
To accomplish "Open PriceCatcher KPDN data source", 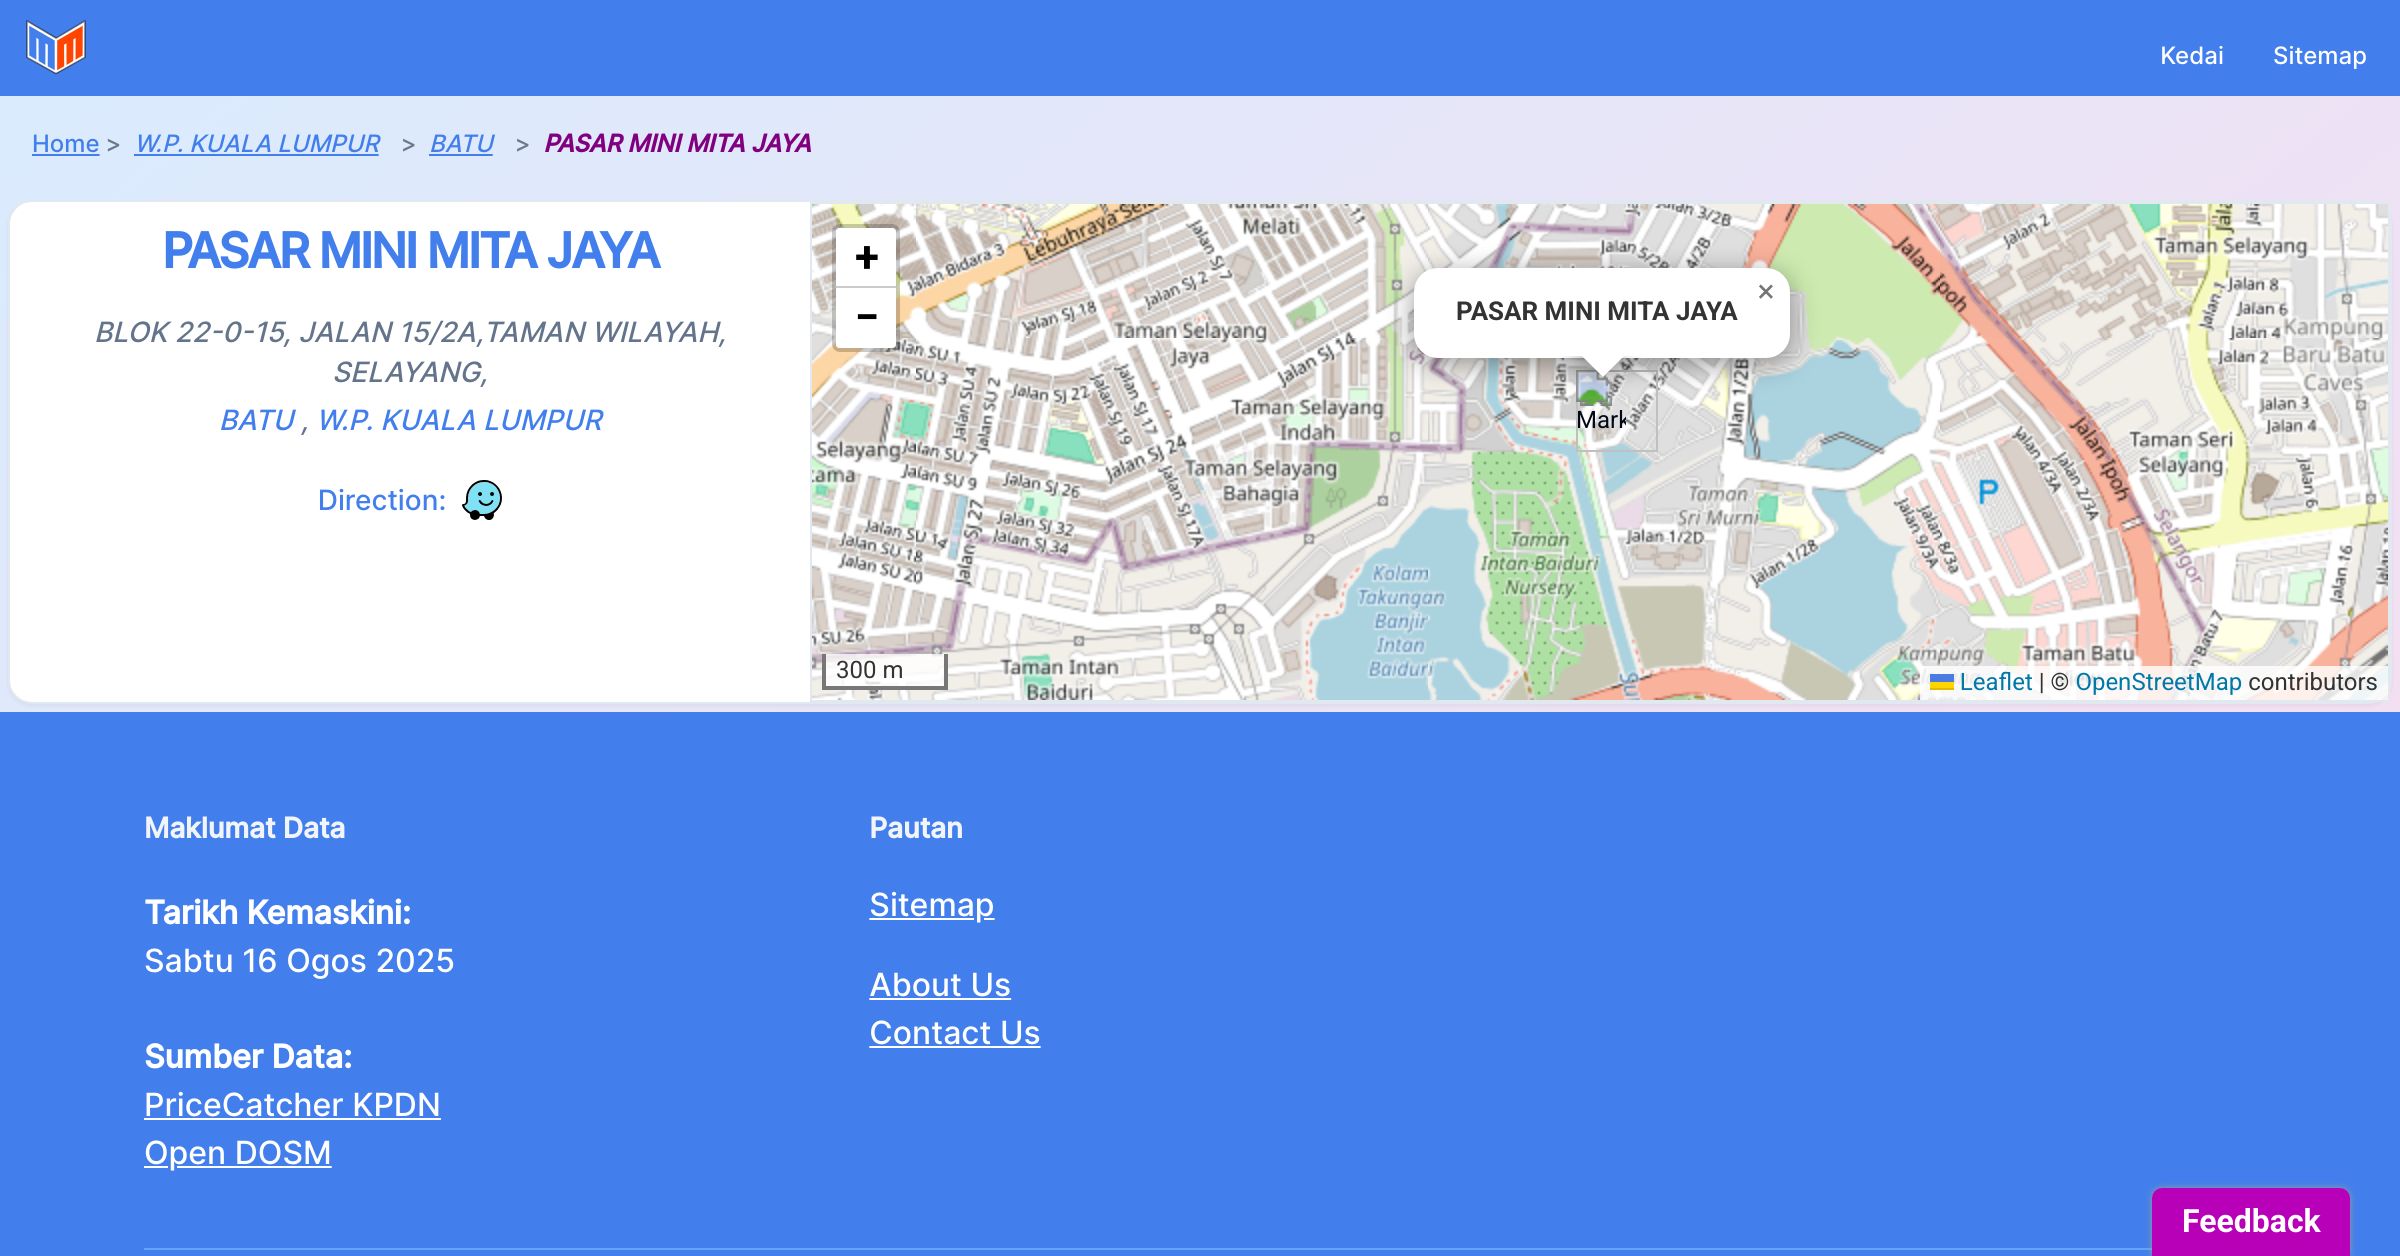I will coord(292,1105).
